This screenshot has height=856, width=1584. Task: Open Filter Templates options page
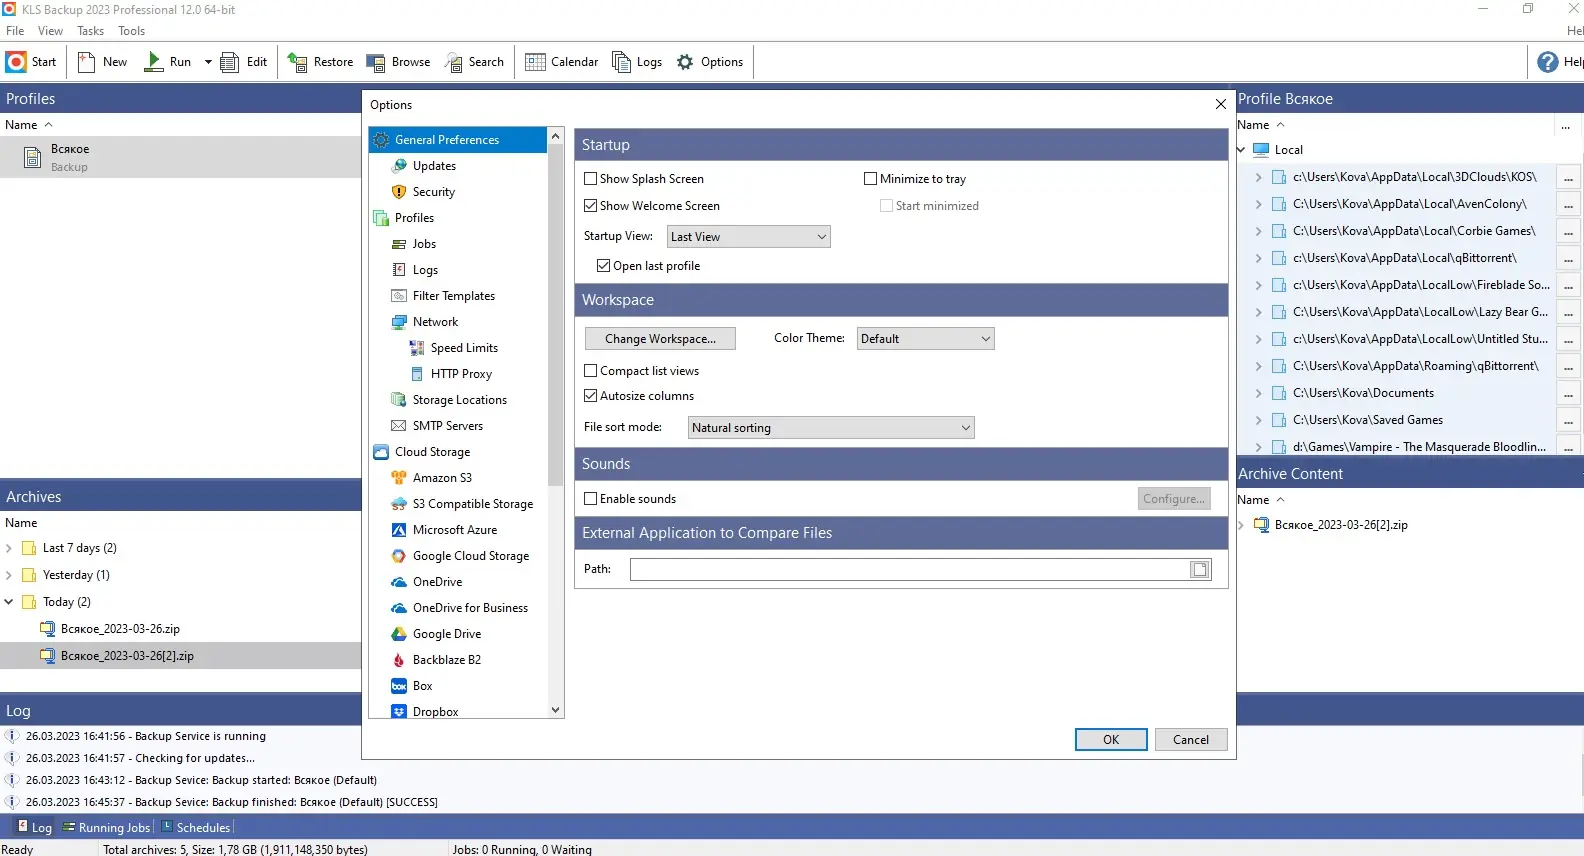tap(453, 296)
